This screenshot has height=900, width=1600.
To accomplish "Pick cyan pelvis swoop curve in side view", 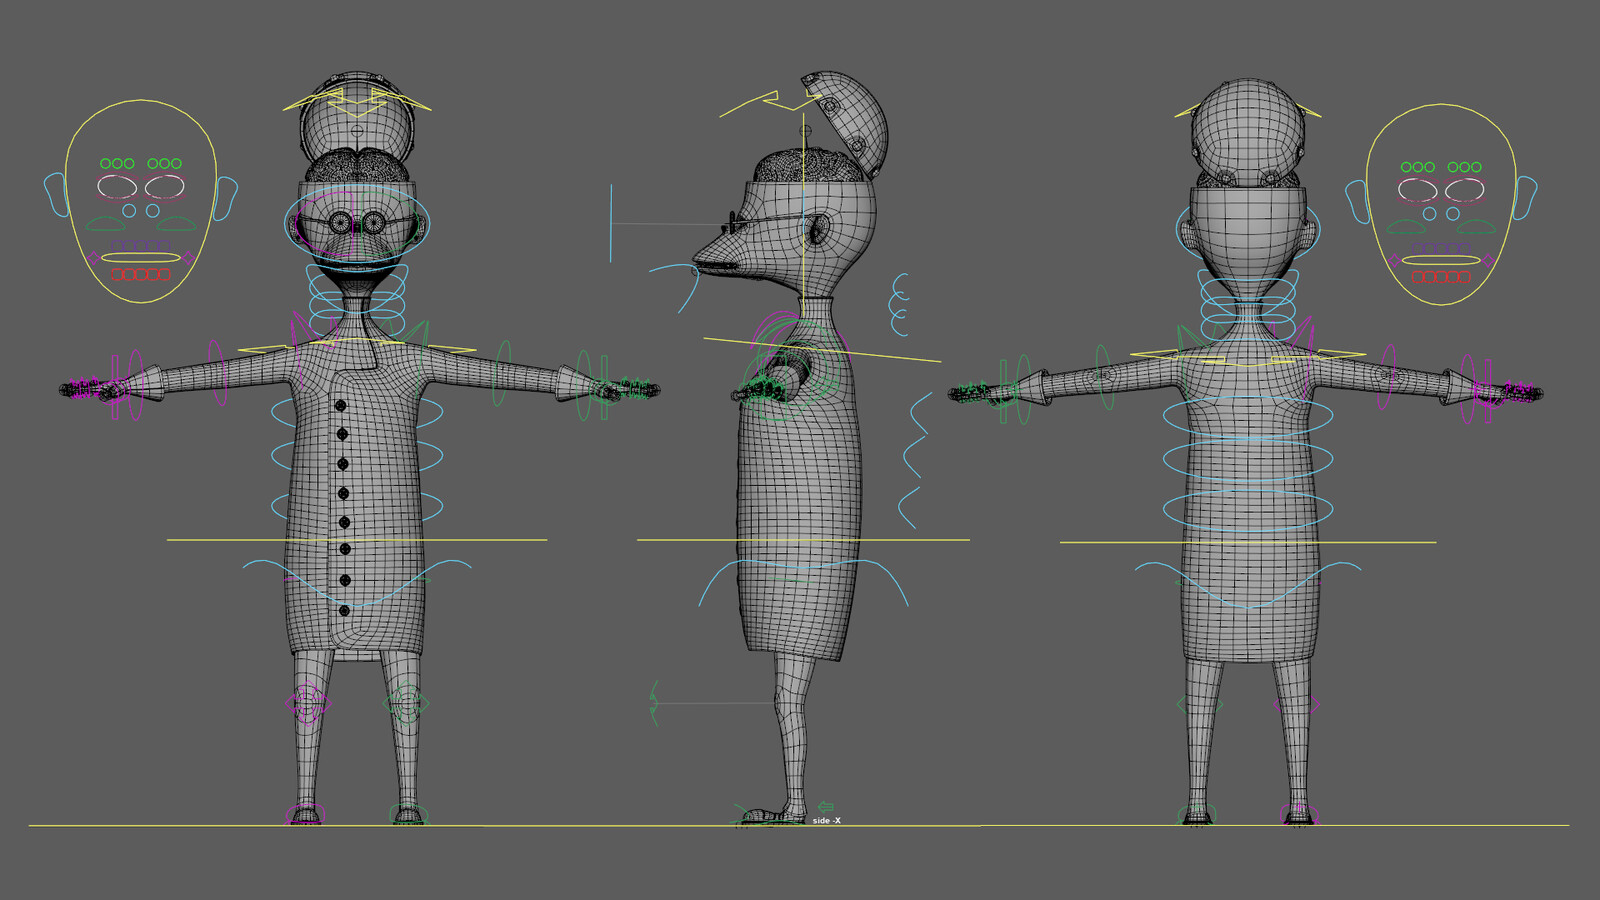I will click(803, 583).
